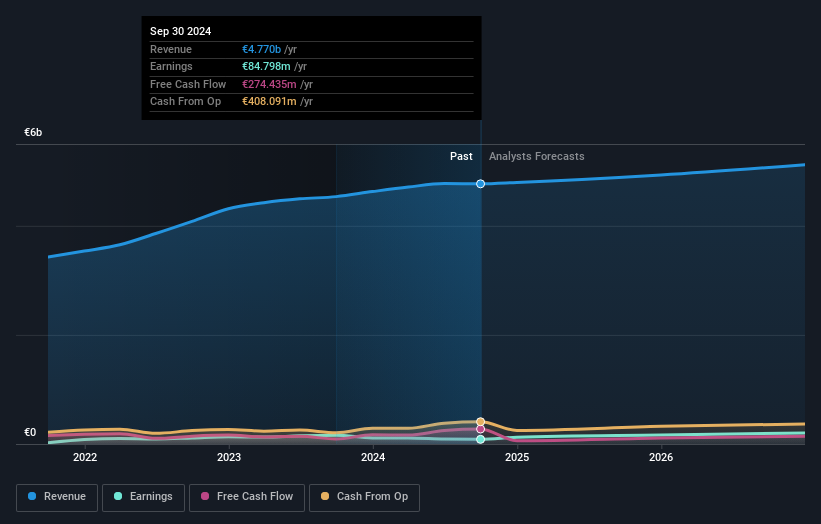Viewport: 821px width, 524px height.
Task: Toggle the Free Cash Flow legend button
Action: click(x=247, y=497)
